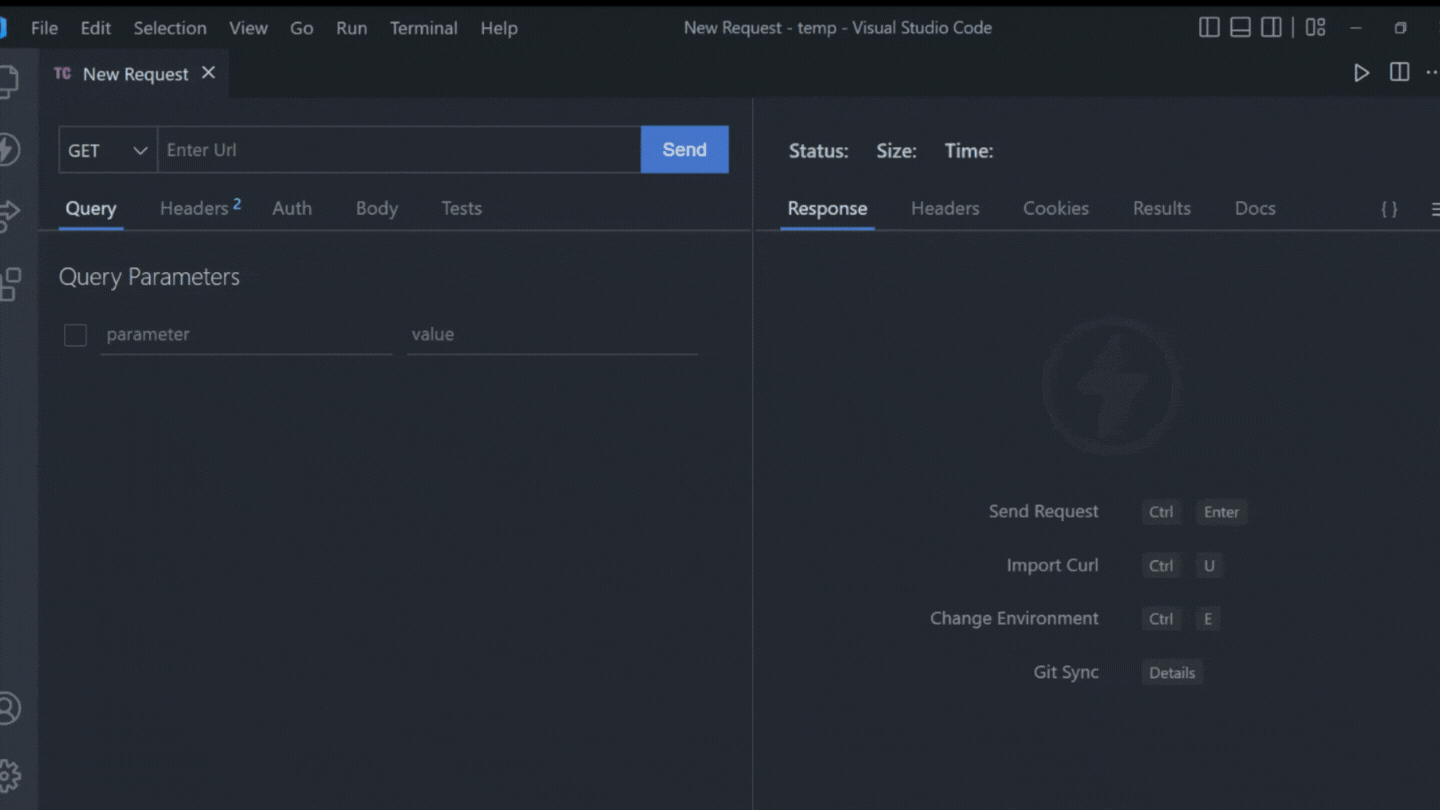Click the Enter Url input field
Viewport: 1440px width, 810px height.
tap(398, 150)
